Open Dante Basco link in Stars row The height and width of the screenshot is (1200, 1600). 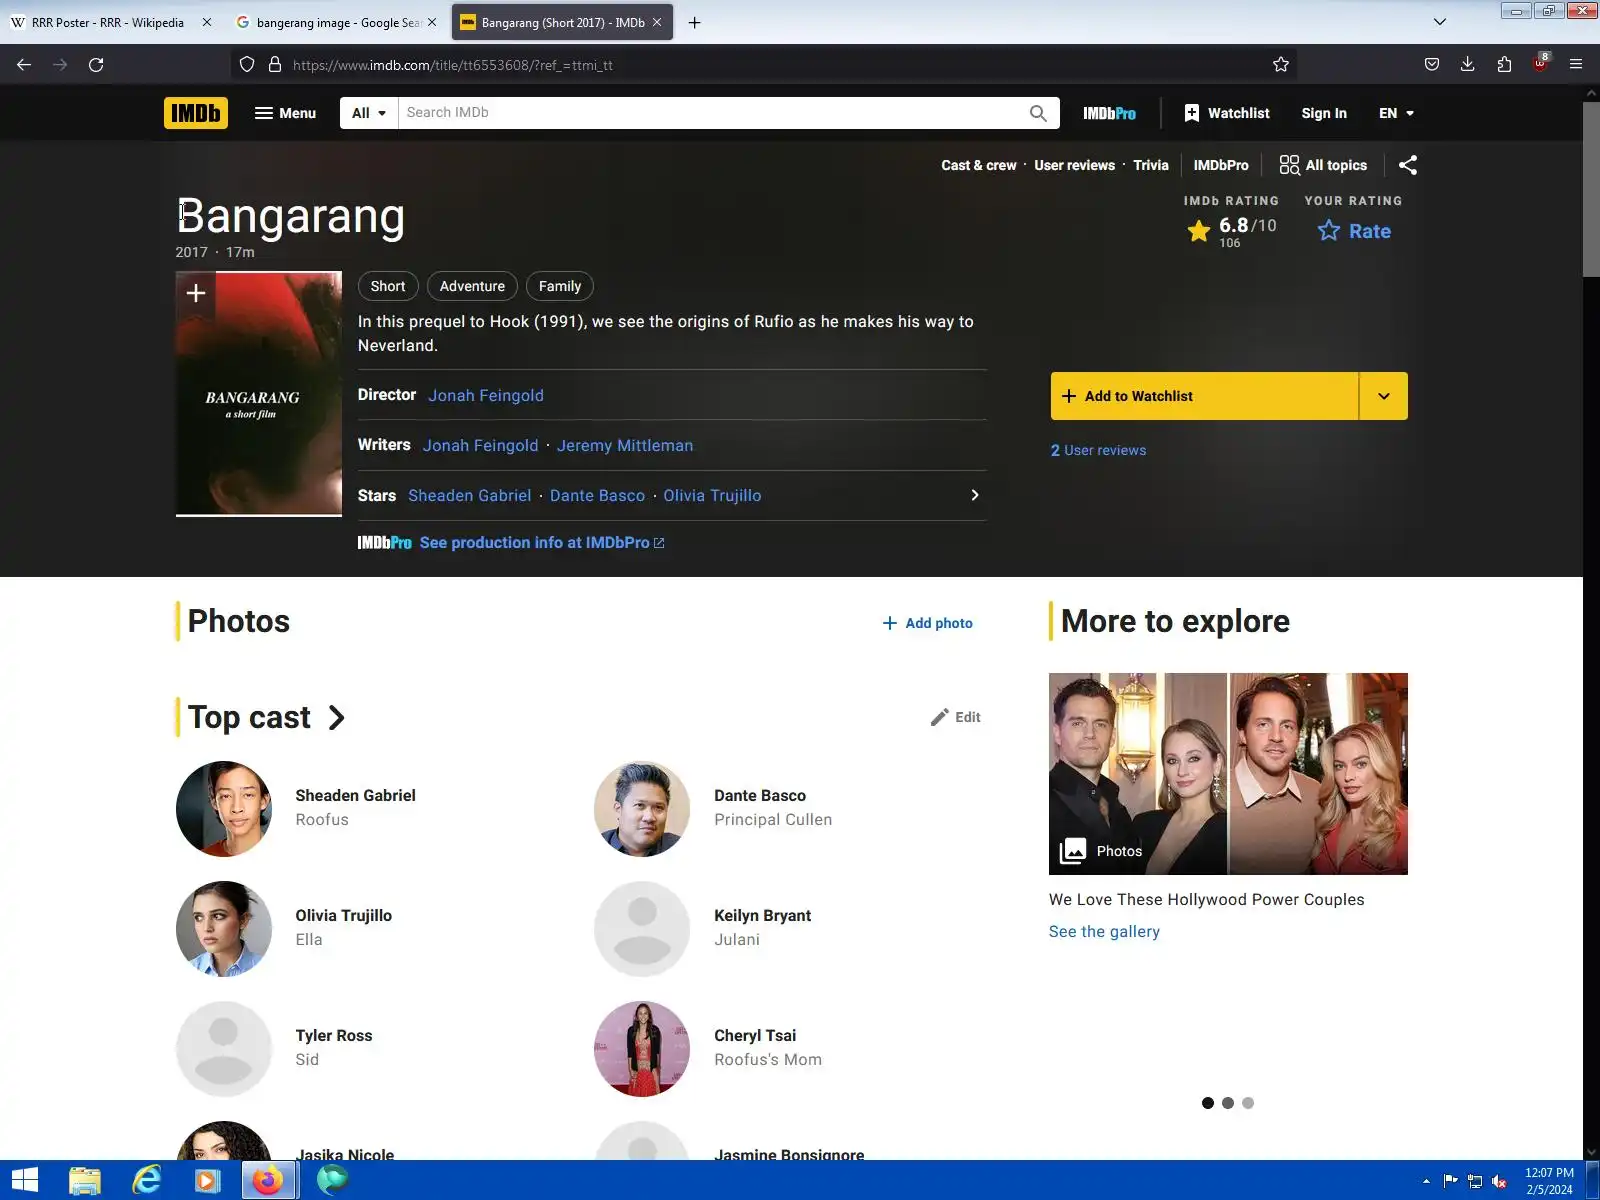click(x=597, y=495)
